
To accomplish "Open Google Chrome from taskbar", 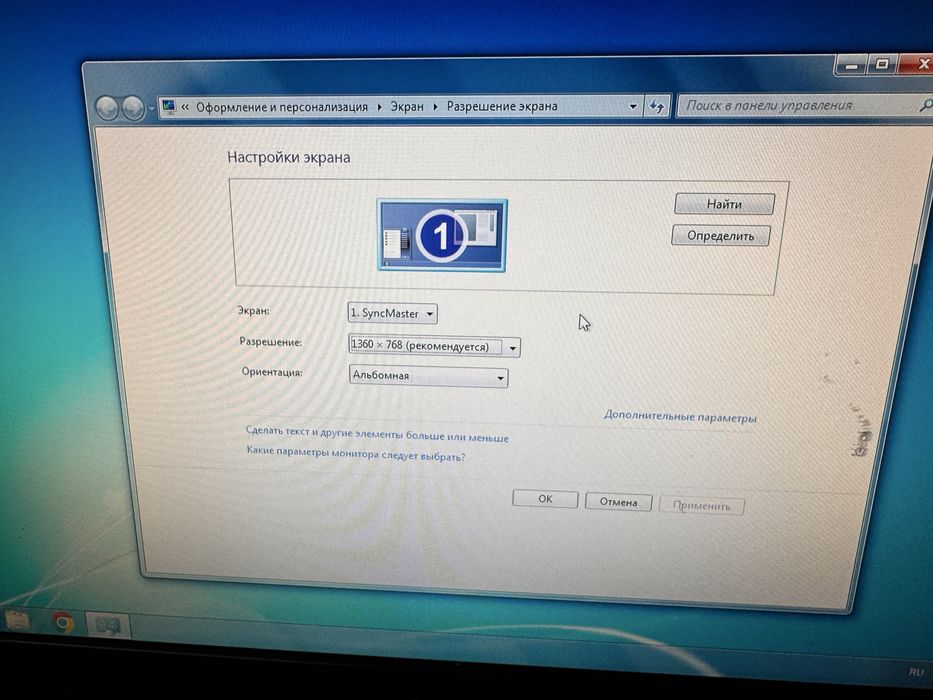I will coord(64,623).
